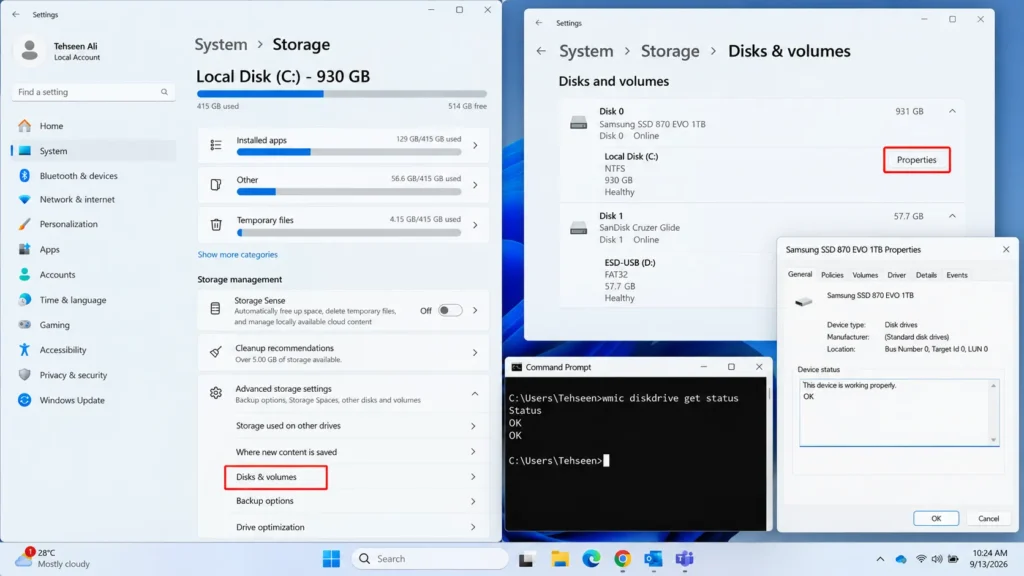Viewport: 1024px width, 576px height.
Task: Switch to Events tab in Properties dialog
Action: [957, 275]
